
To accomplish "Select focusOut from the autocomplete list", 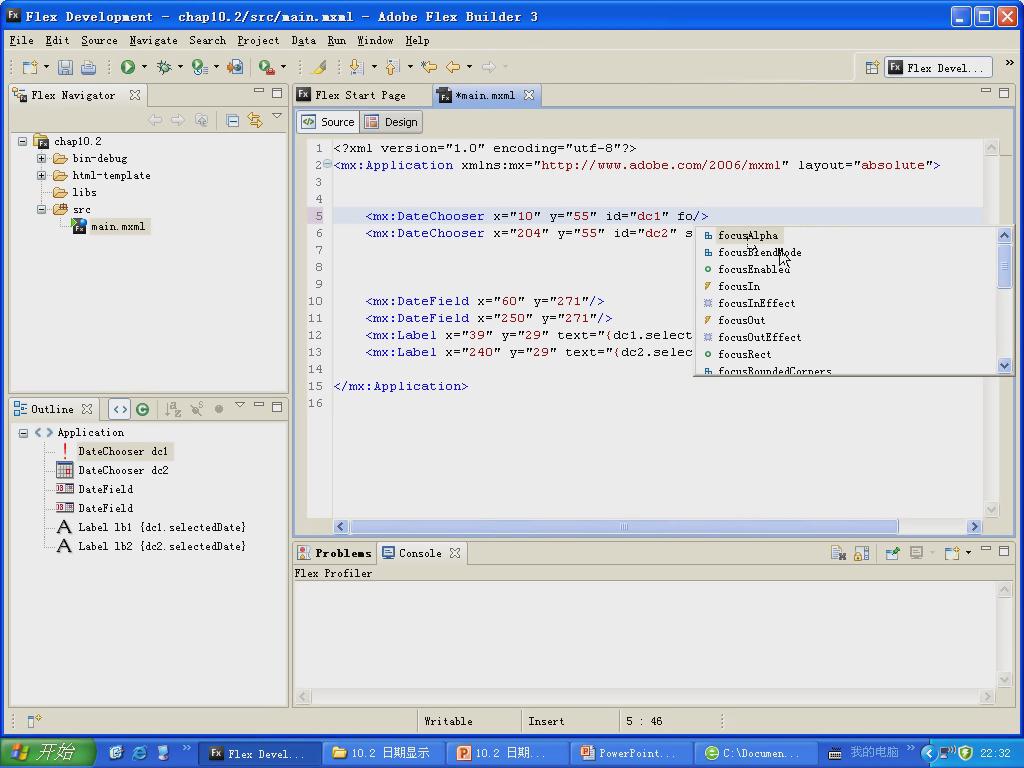I will (x=742, y=321).
